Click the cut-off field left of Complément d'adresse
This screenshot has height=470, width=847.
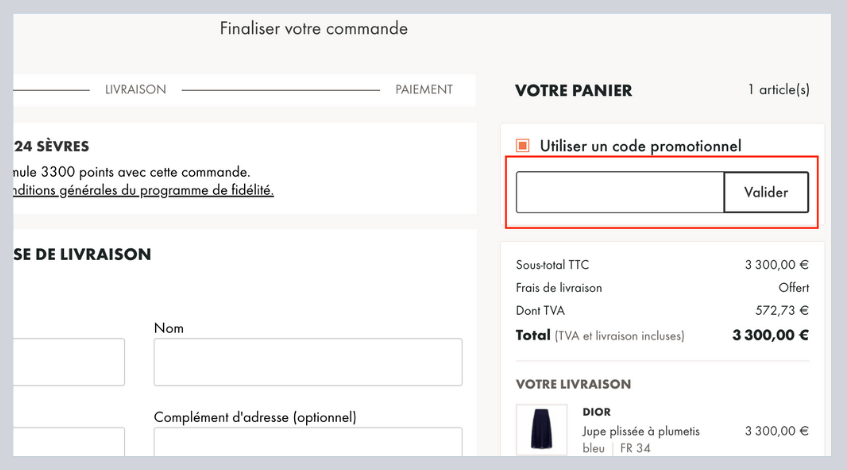(x=68, y=444)
